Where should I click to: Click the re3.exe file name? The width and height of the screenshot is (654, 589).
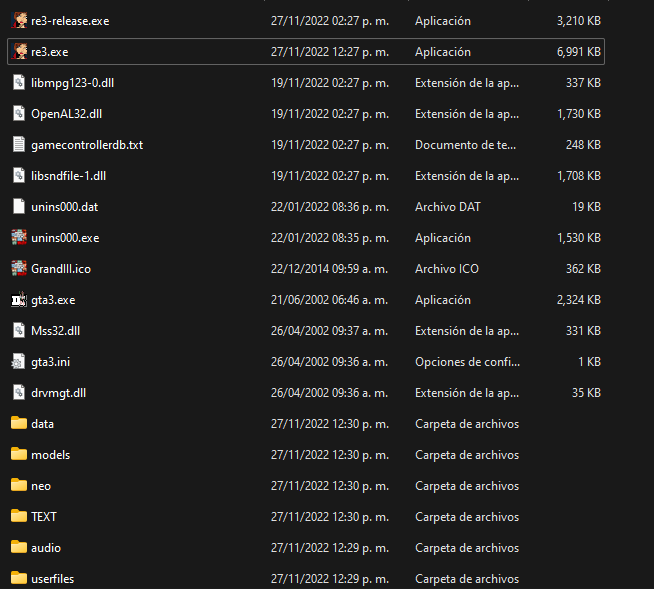pyautogui.click(x=50, y=52)
